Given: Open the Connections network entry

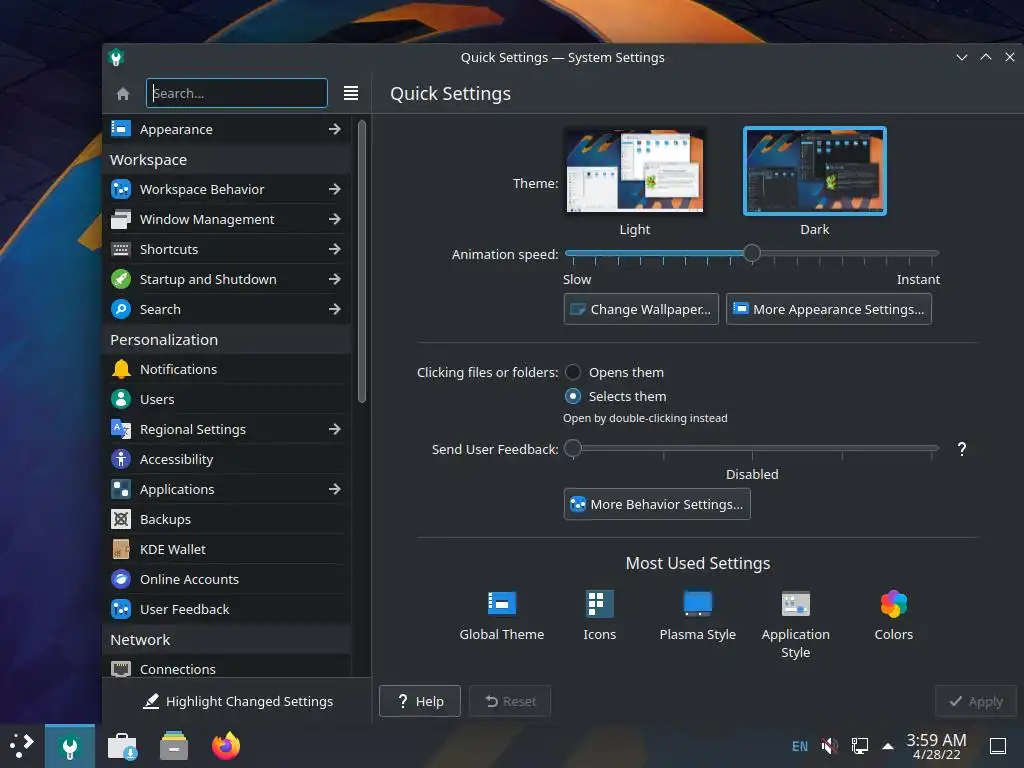Looking at the screenshot, I should coord(227,667).
